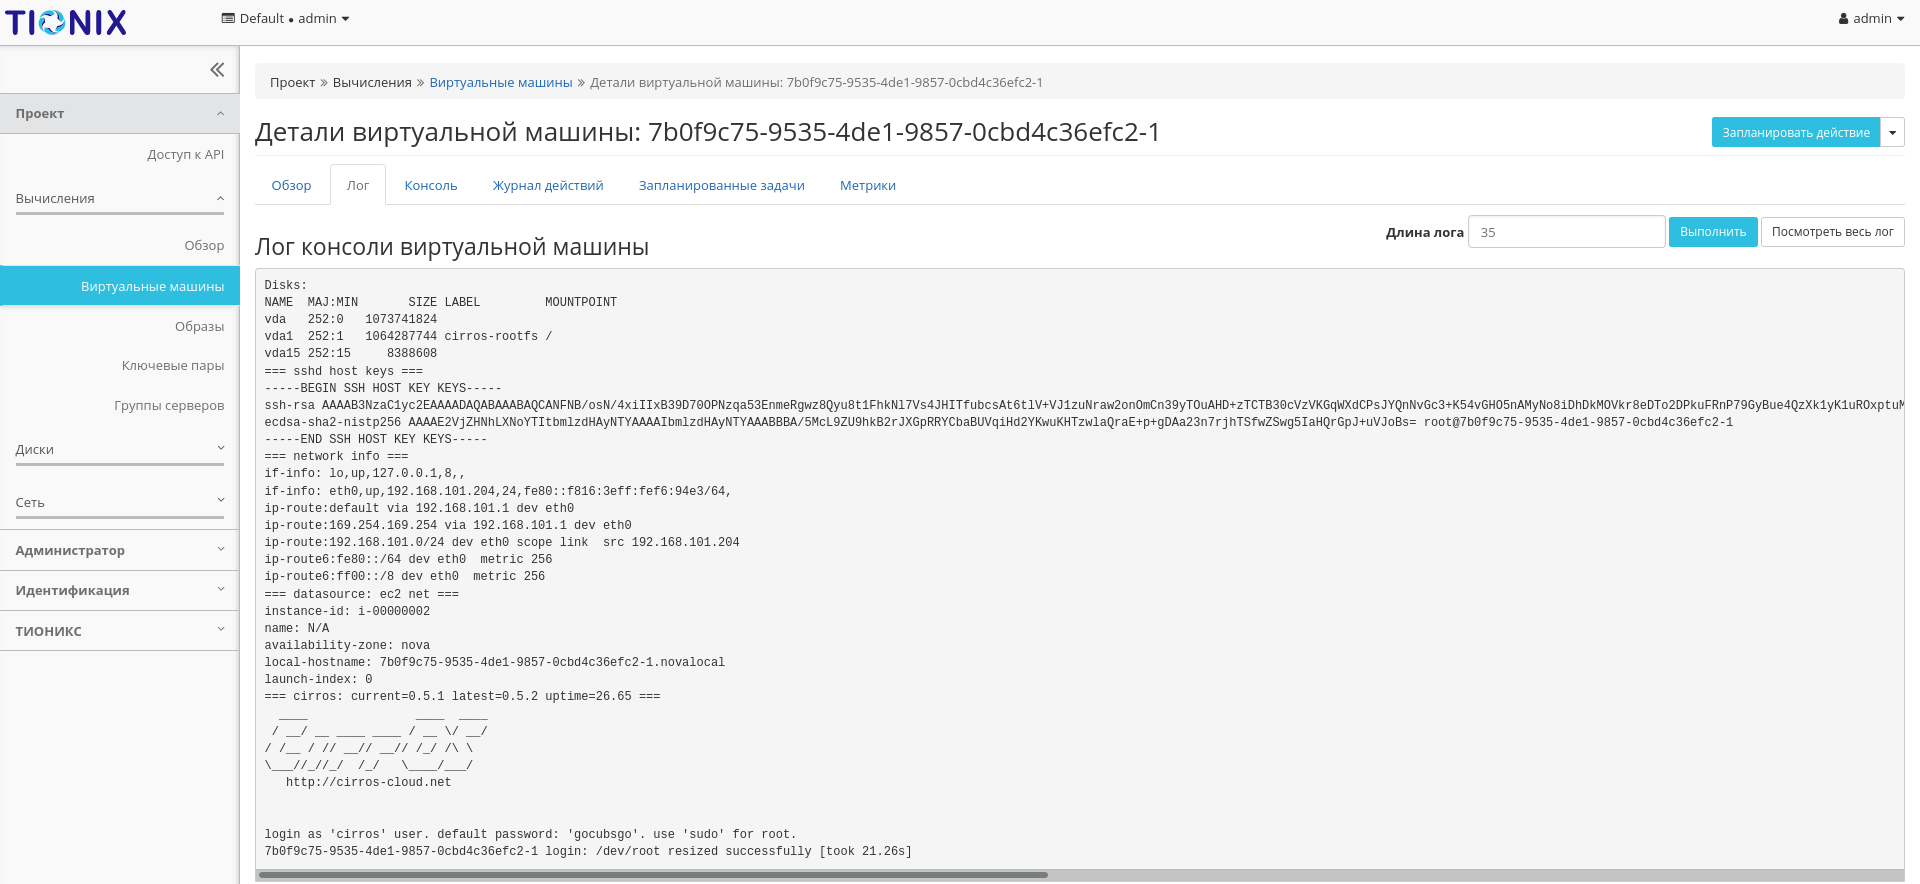Expand the Диски sidebar section
This screenshot has width=1920, height=884.
click(120, 450)
